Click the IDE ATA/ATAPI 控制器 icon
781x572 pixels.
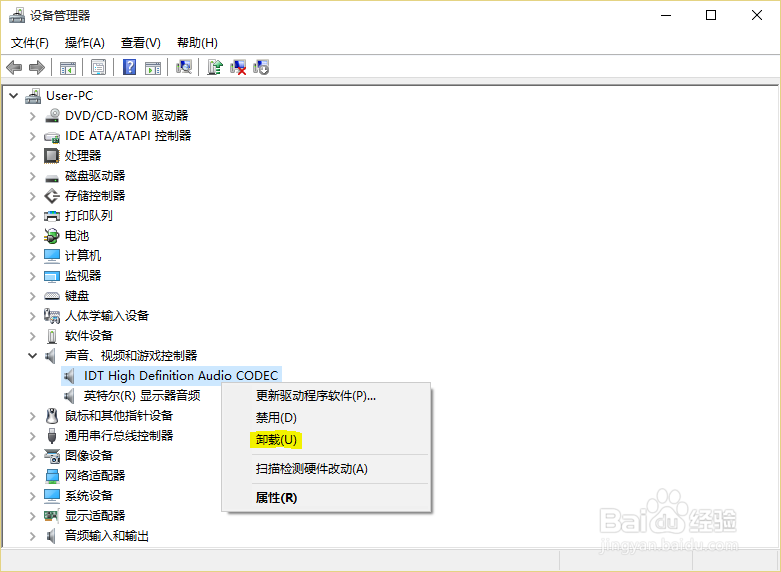pos(52,136)
